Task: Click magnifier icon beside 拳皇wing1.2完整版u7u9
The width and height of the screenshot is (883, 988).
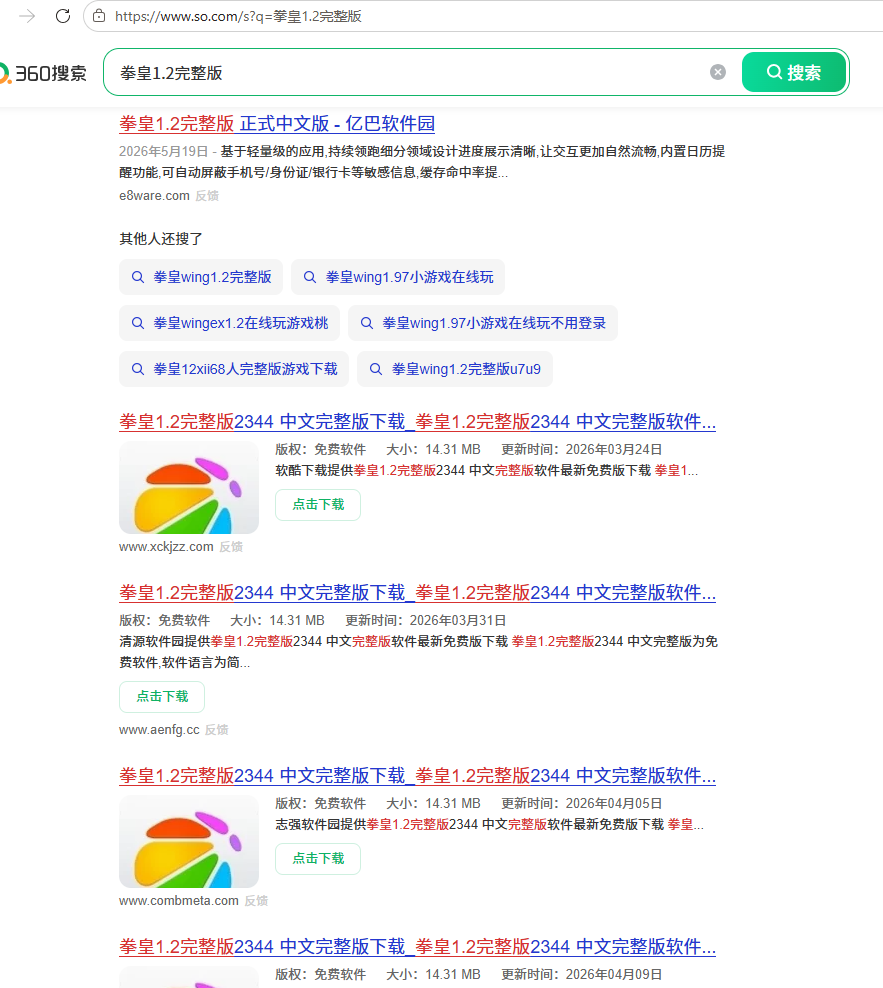Action: [x=375, y=369]
